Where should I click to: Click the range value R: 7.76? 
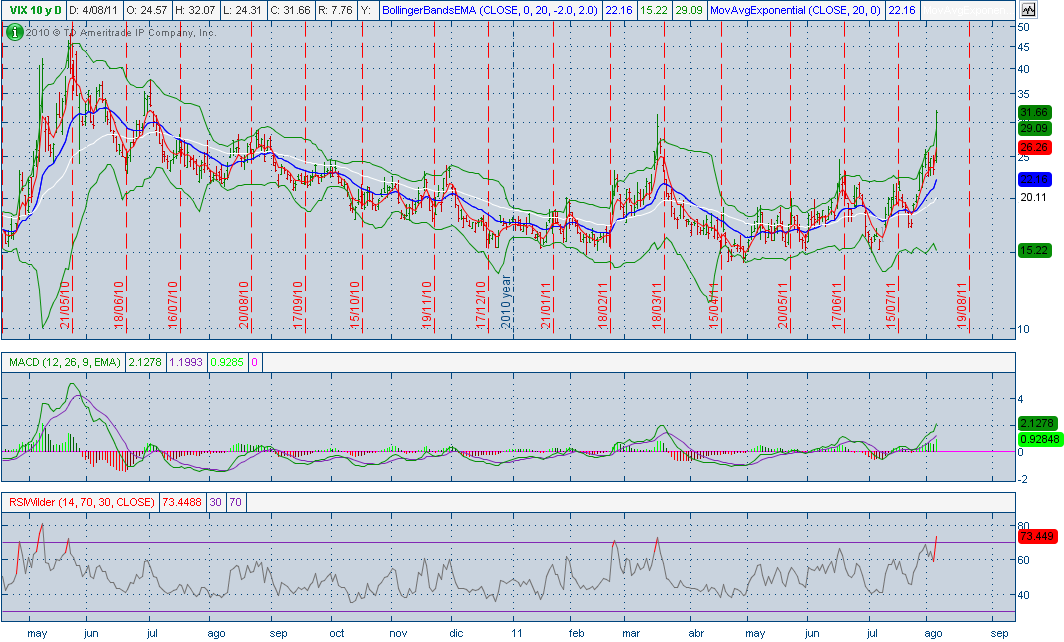click(334, 10)
